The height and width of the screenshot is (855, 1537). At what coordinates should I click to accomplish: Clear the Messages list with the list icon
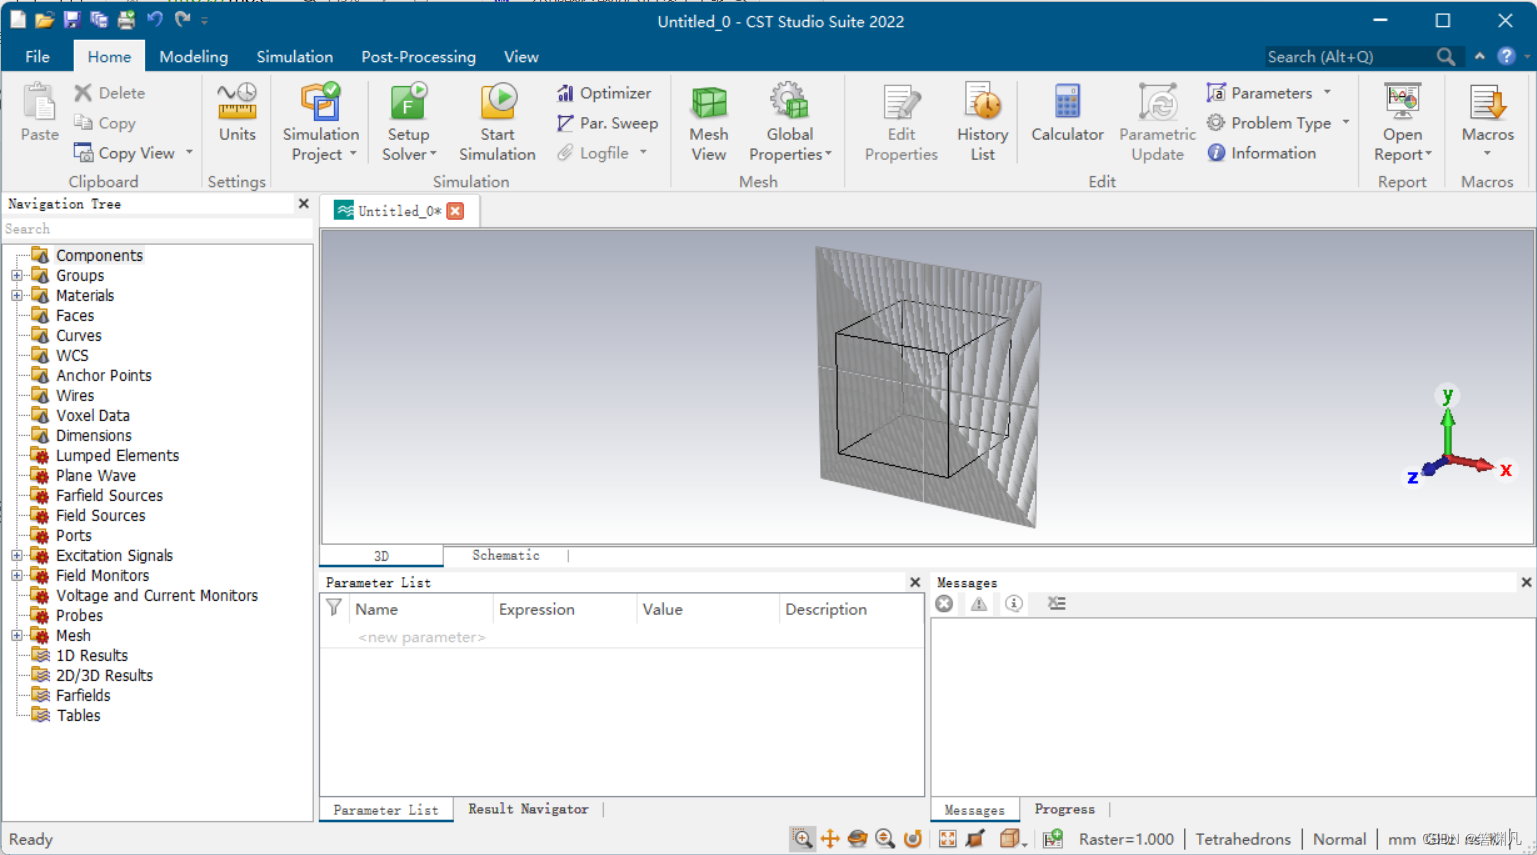click(x=1056, y=604)
